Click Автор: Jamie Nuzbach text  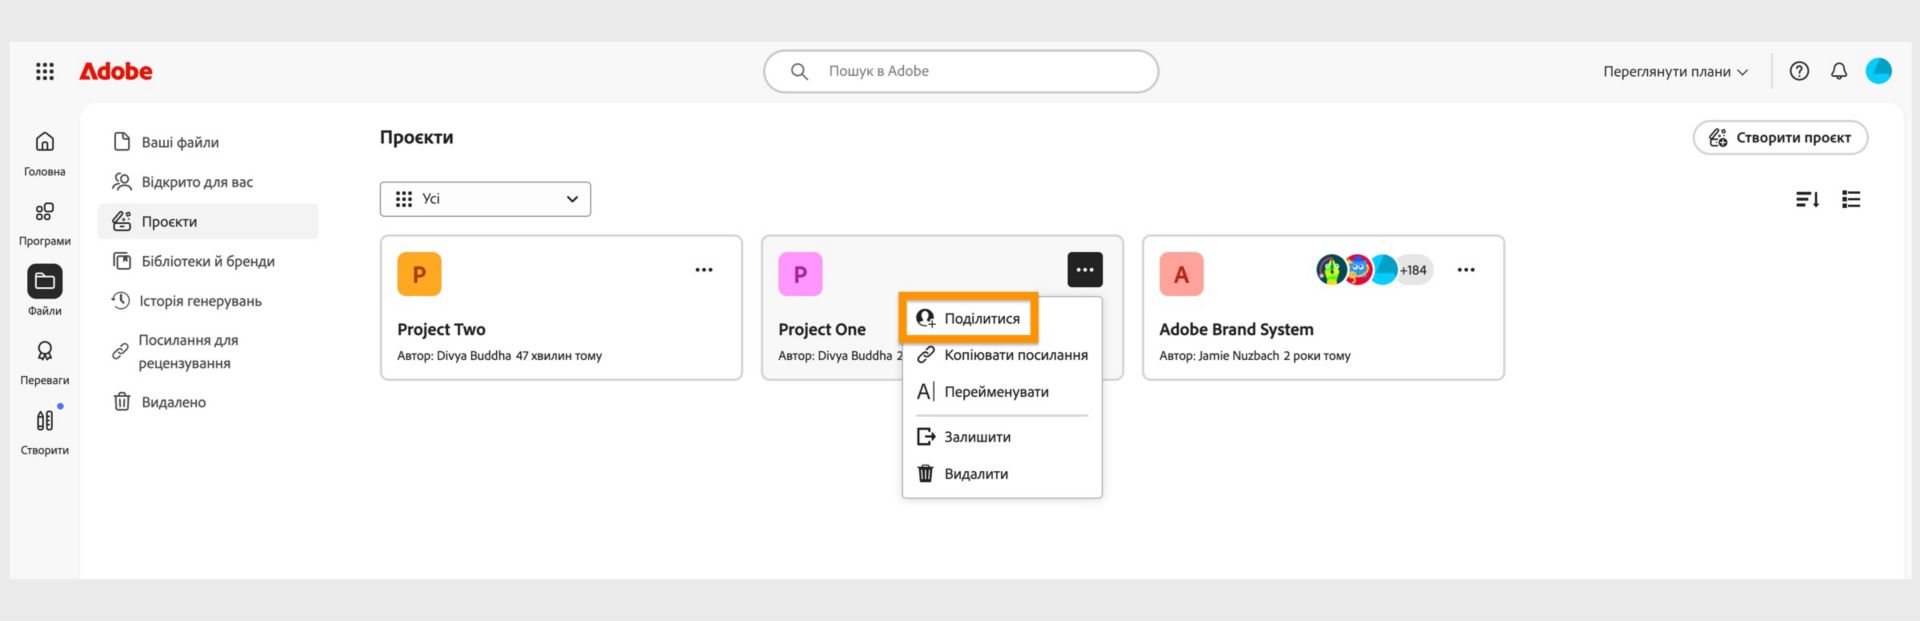point(1219,356)
